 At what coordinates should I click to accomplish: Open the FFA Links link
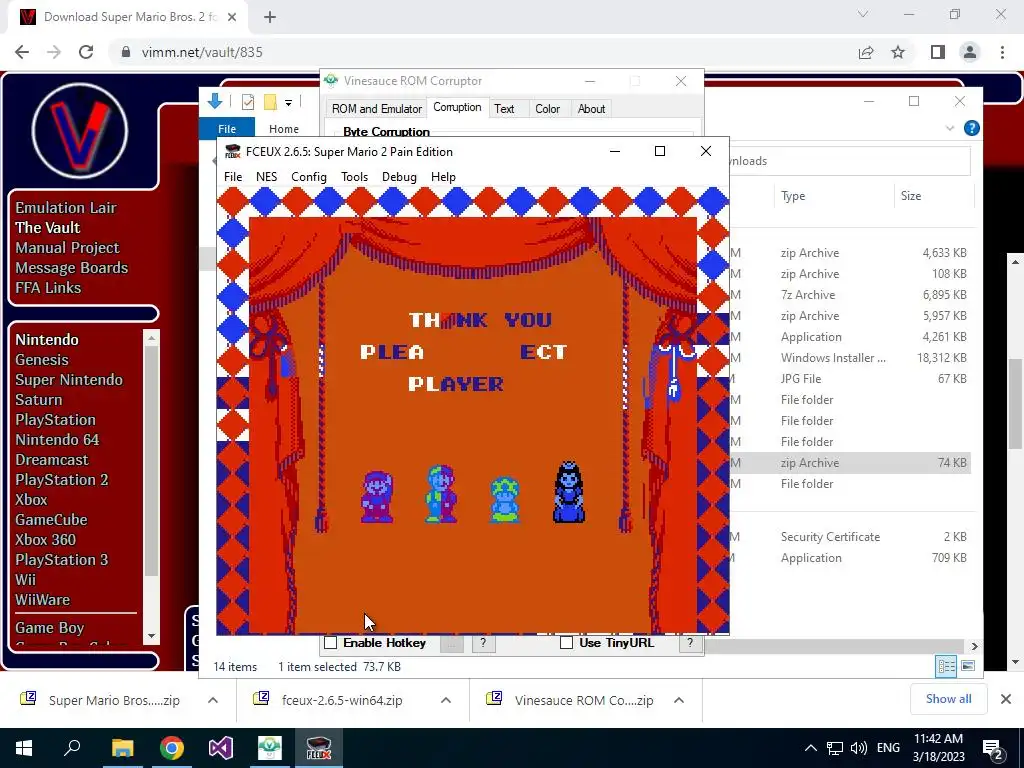tap(48, 288)
